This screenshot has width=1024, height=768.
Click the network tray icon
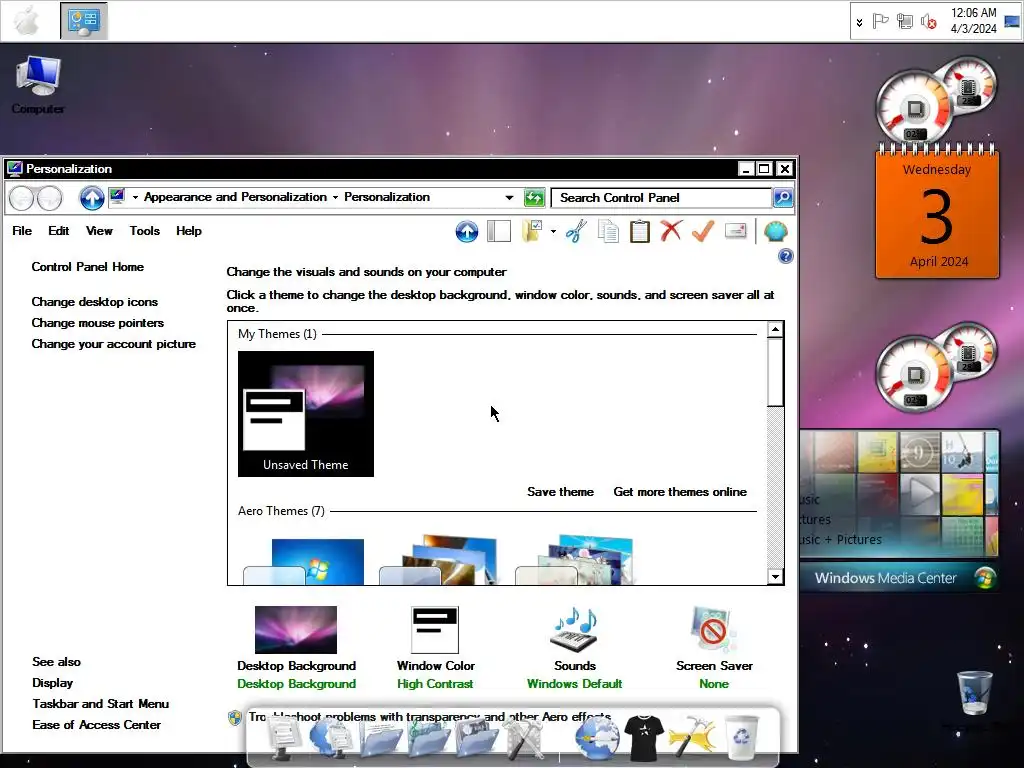(x=904, y=22)
